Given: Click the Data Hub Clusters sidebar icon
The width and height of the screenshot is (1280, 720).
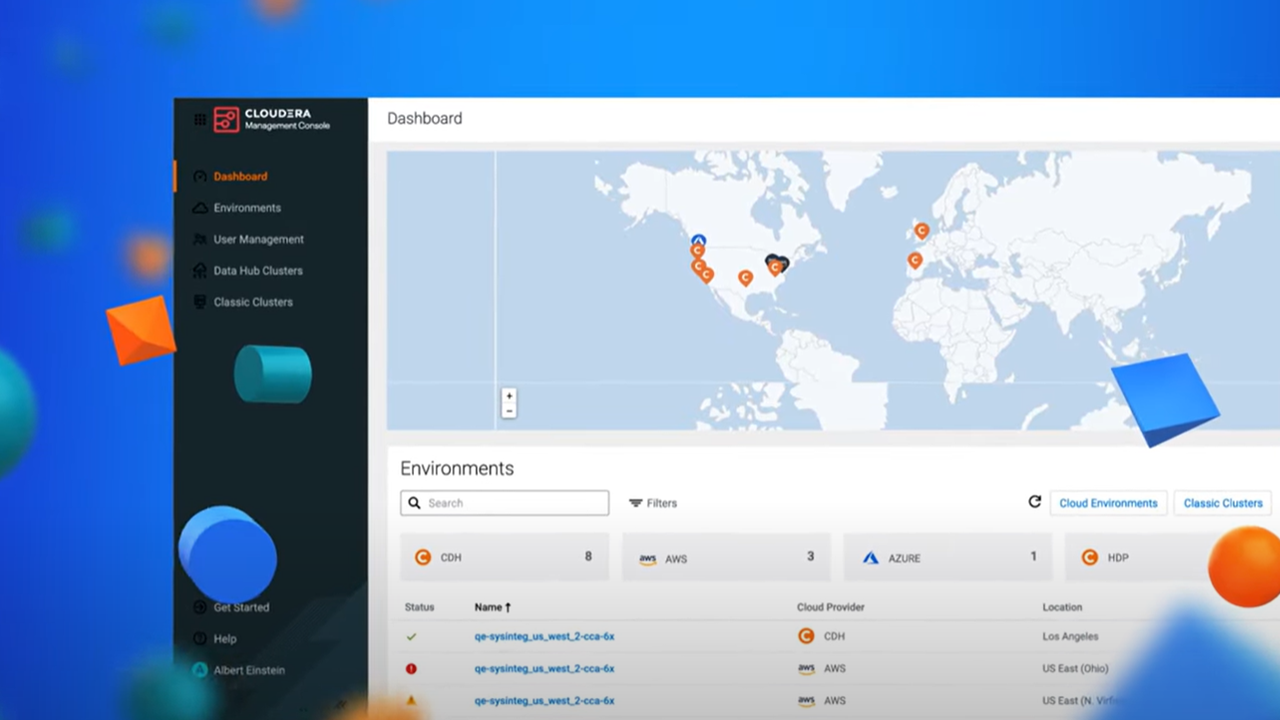Looking at the screenshot, I should [x=200, y=271].
